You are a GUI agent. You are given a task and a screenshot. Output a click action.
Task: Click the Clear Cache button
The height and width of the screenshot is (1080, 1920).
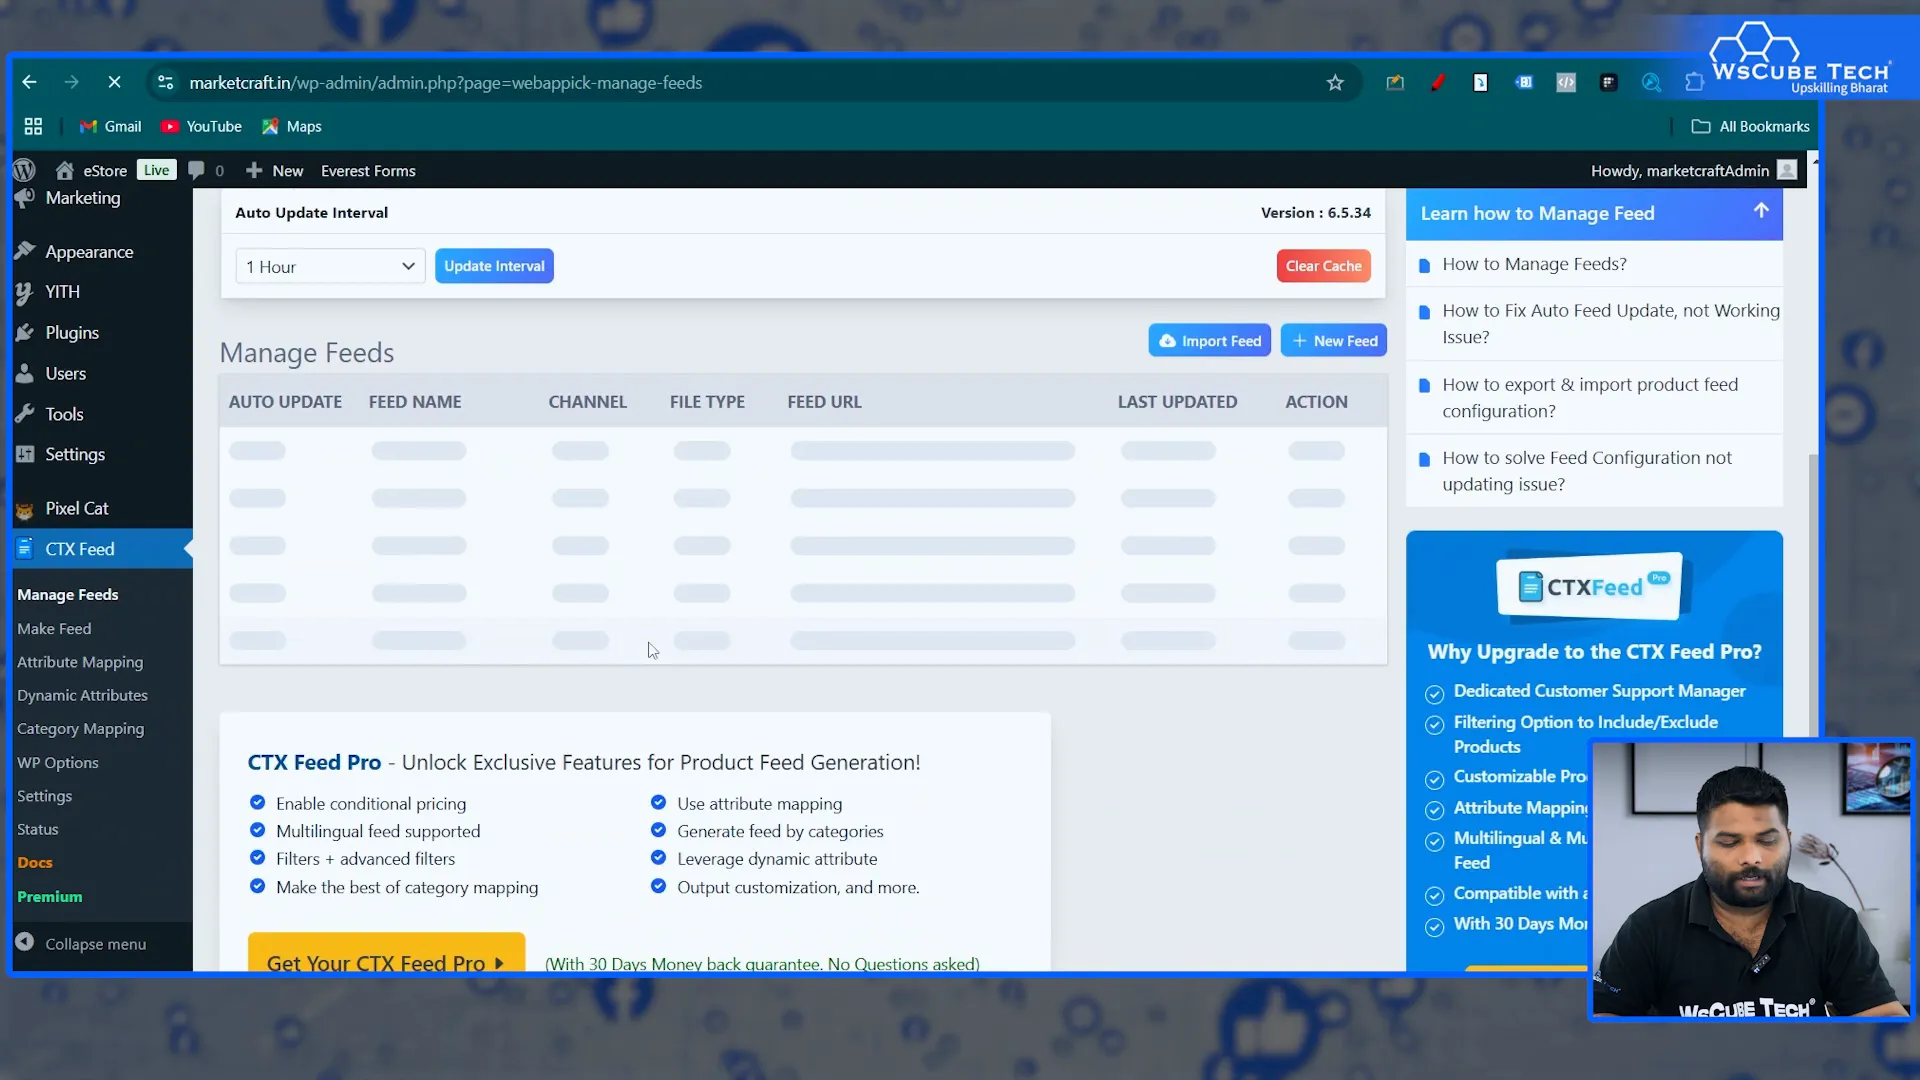1323,266
